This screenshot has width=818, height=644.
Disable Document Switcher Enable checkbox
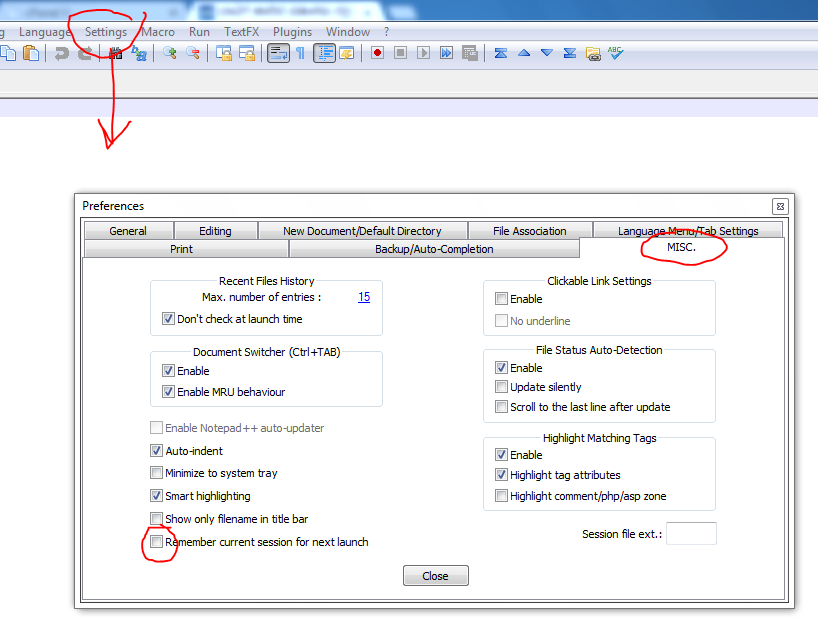(168, 371)
